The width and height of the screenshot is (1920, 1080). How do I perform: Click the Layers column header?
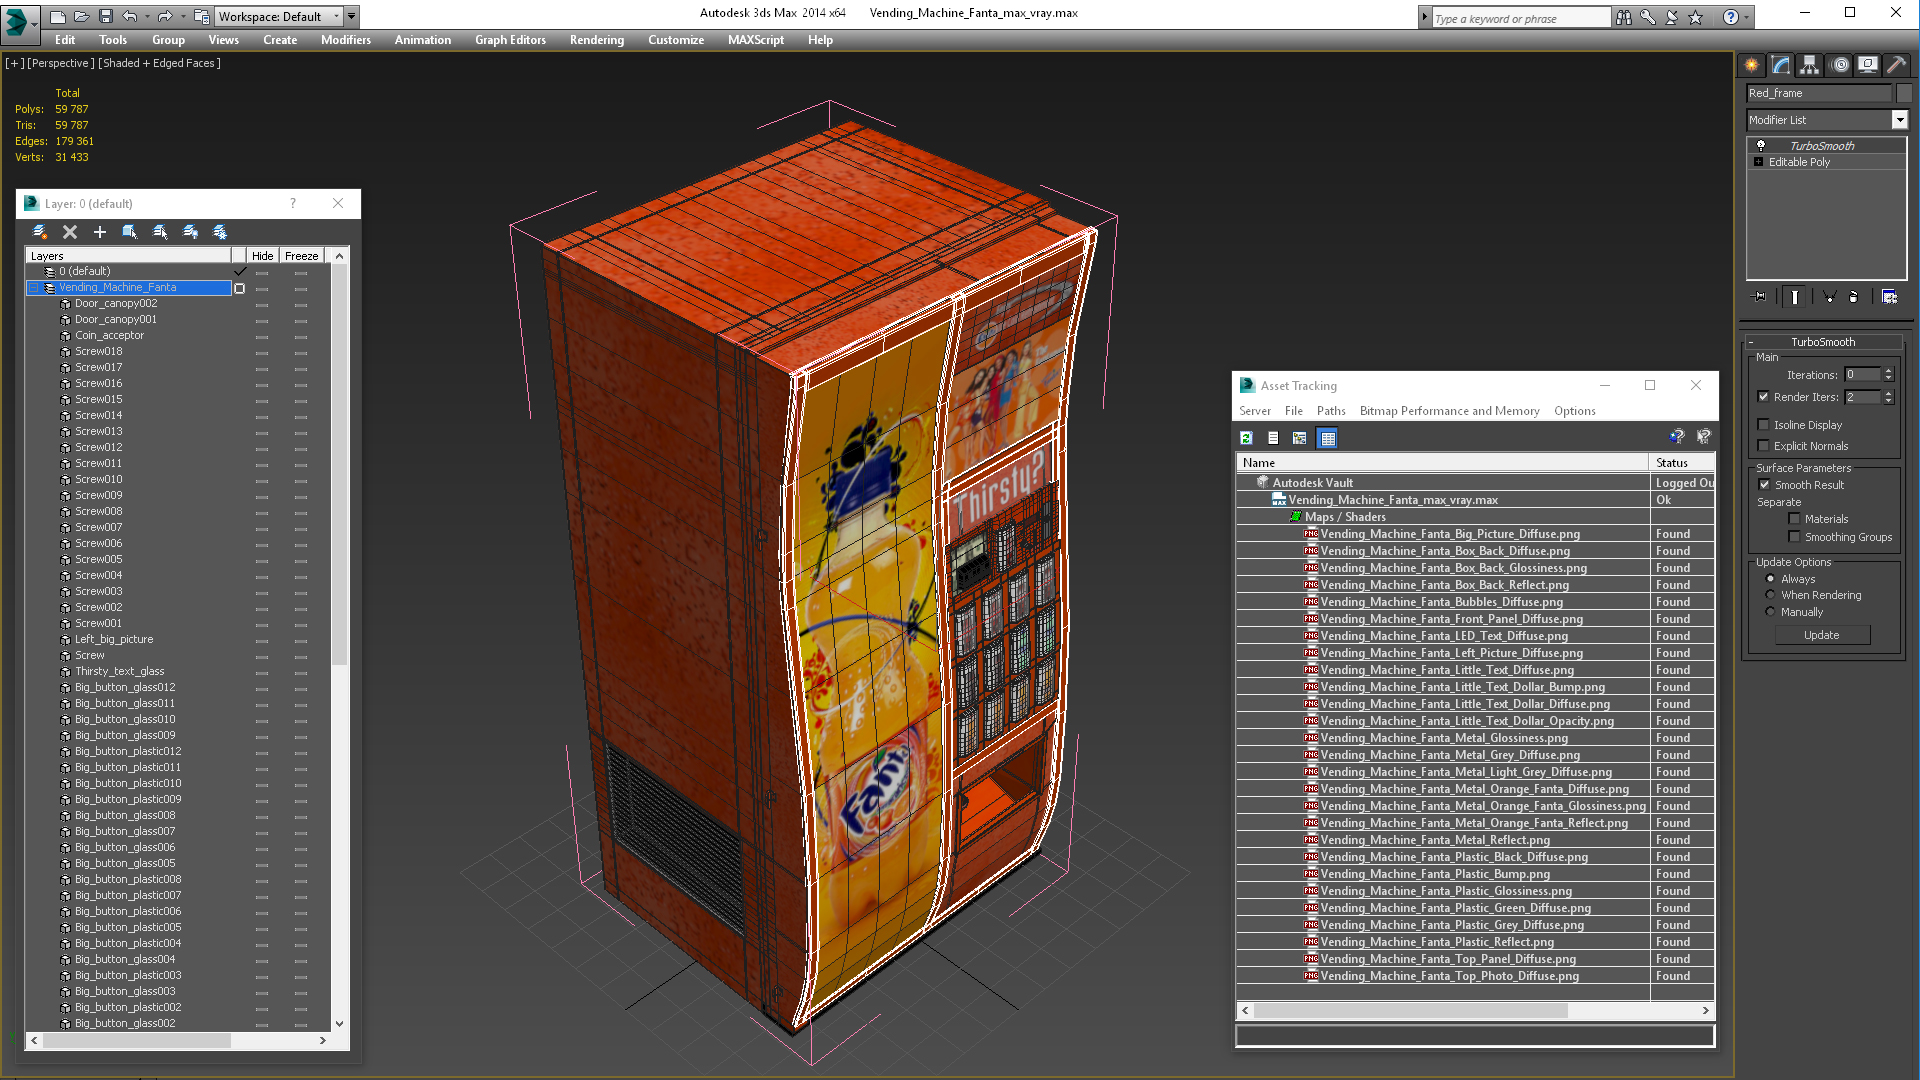[129, 256]
